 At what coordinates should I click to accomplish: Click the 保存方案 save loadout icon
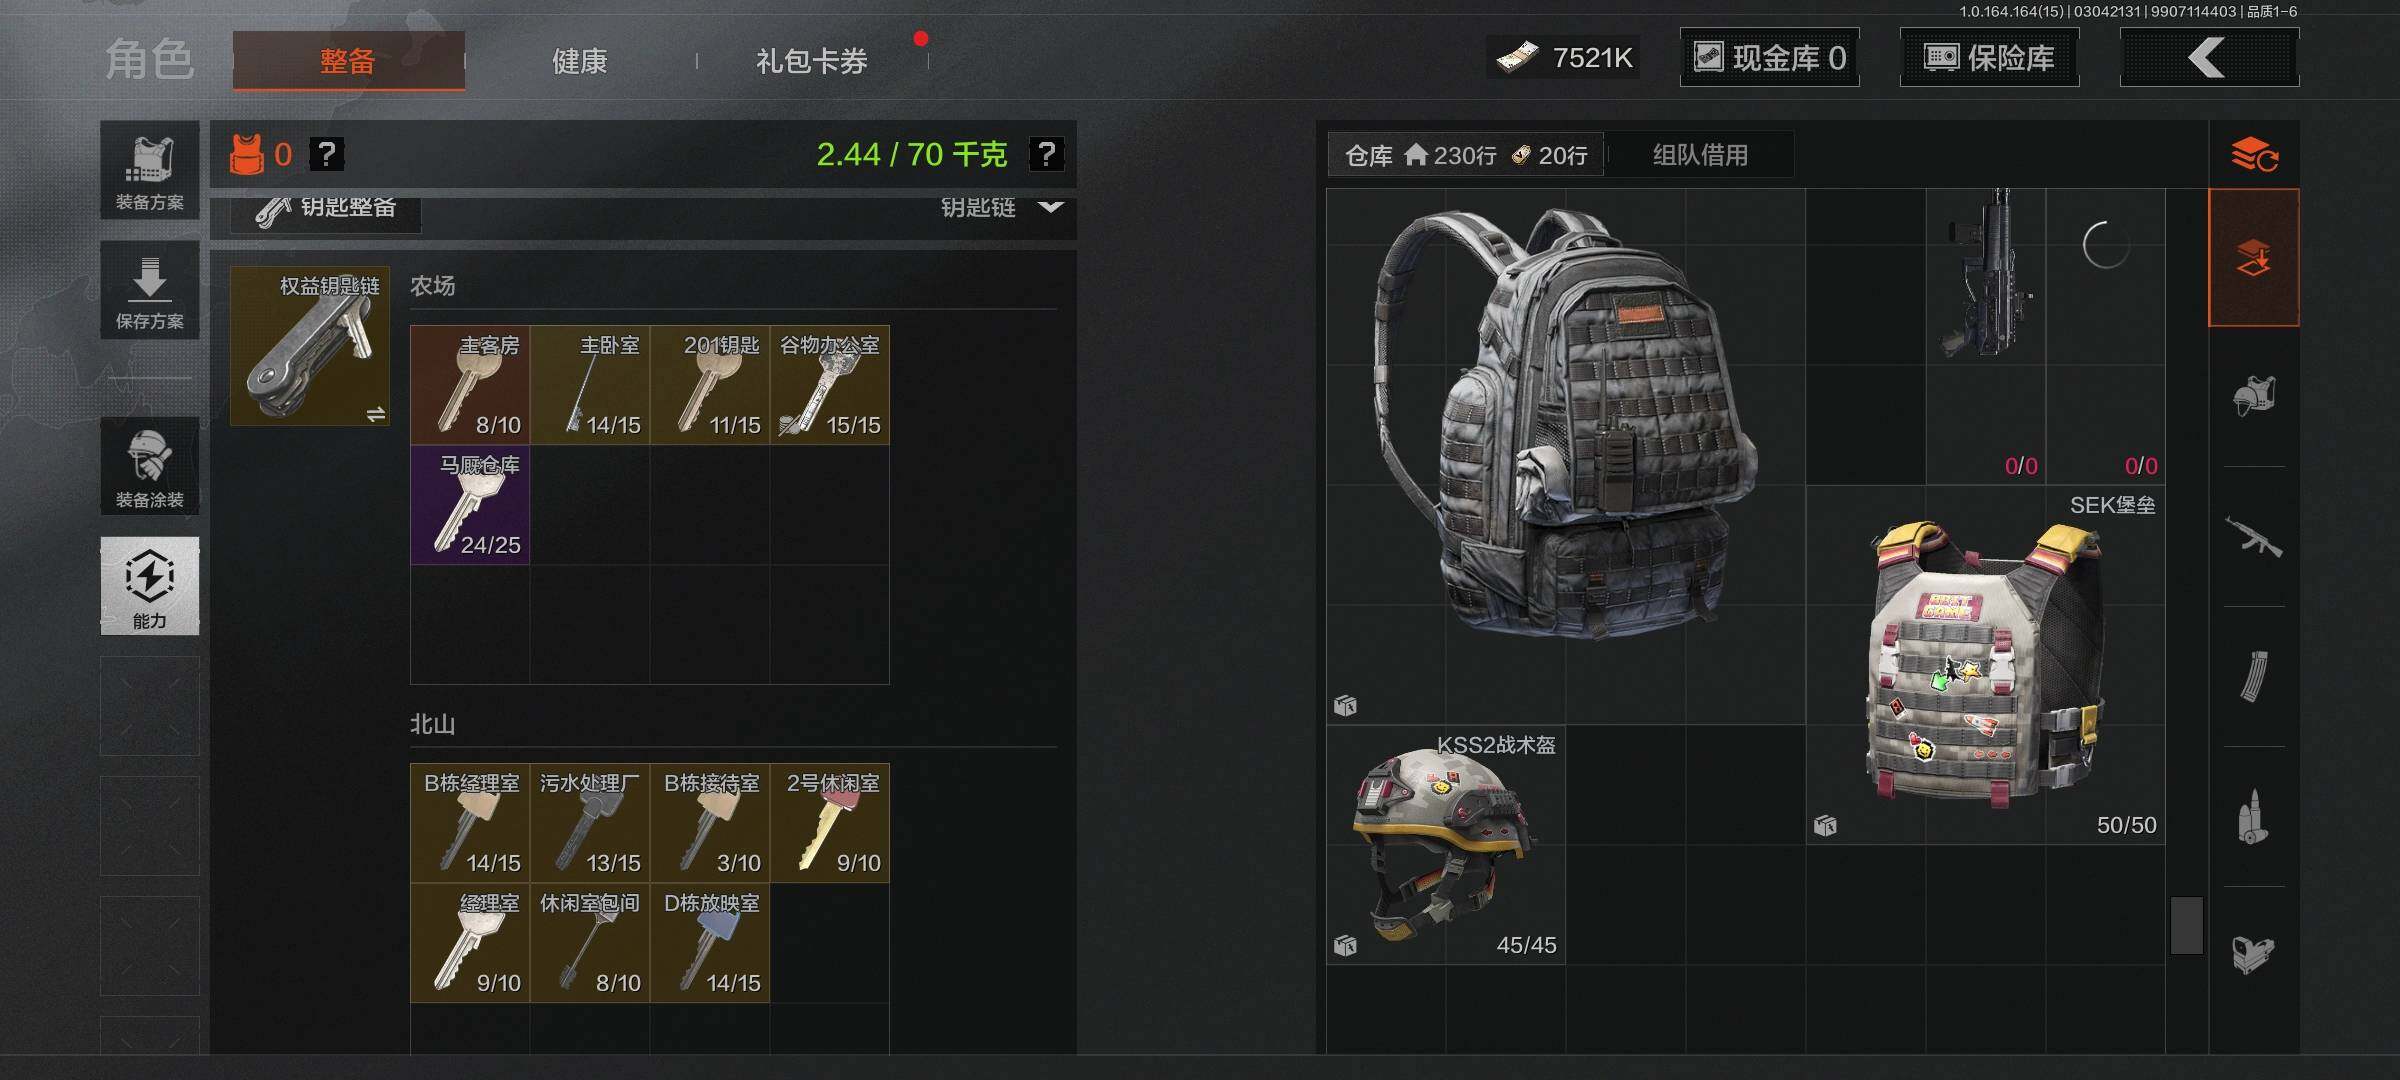(x=149, y=290)
